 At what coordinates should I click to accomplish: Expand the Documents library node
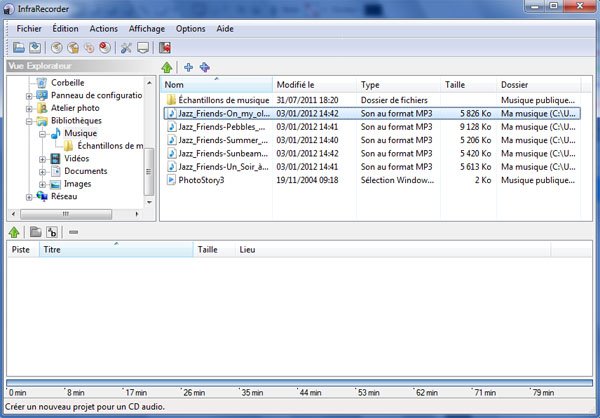pyautogui.click(x=42, y=172)
